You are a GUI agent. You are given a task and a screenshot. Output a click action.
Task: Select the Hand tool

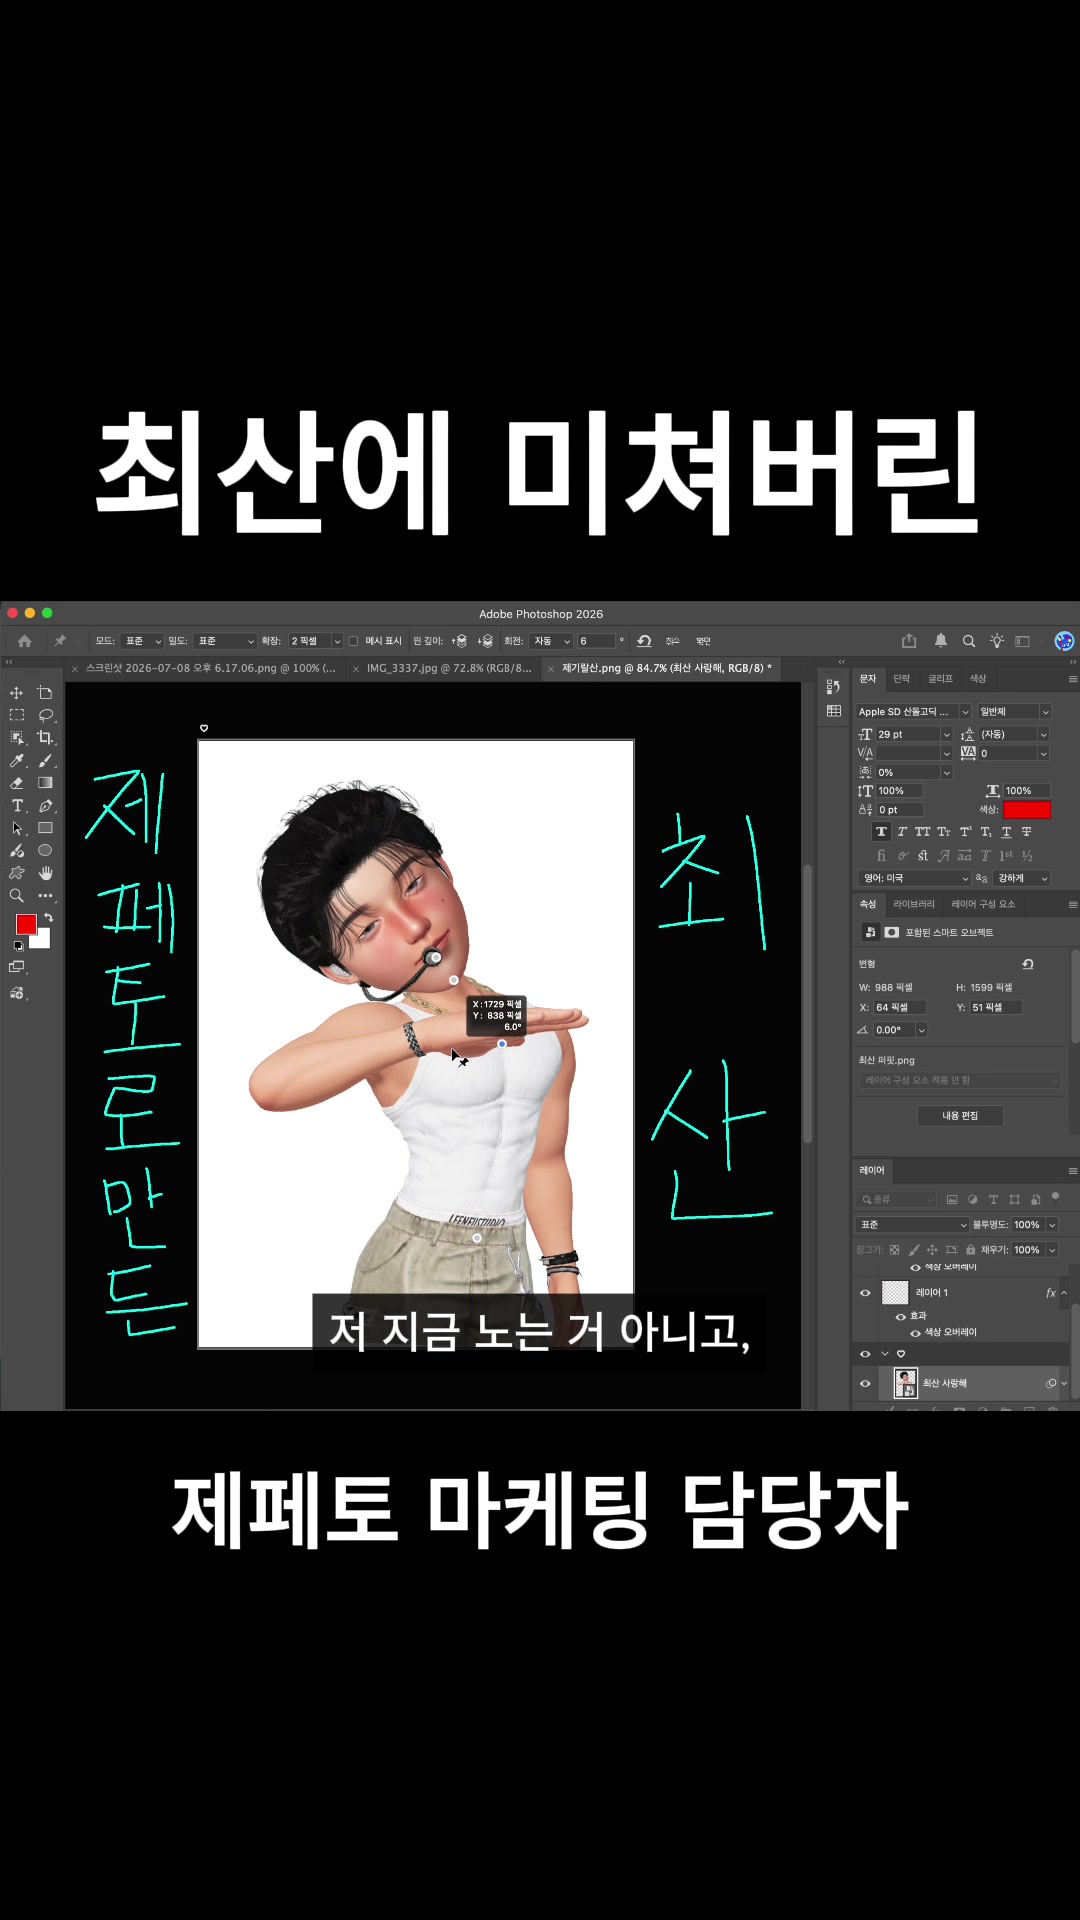(45, 873)
